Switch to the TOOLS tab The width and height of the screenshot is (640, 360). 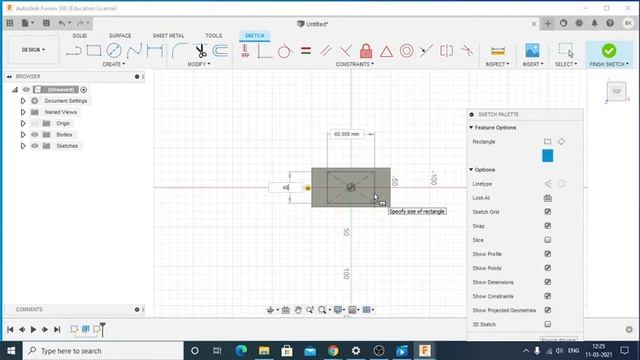(x=213, y=36)
